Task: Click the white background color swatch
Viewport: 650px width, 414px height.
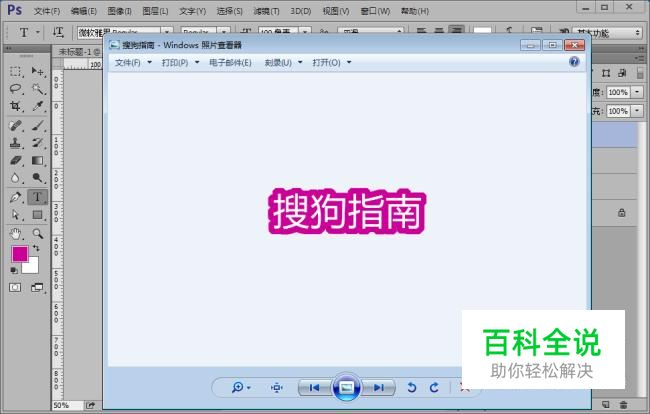Action: 32,267
